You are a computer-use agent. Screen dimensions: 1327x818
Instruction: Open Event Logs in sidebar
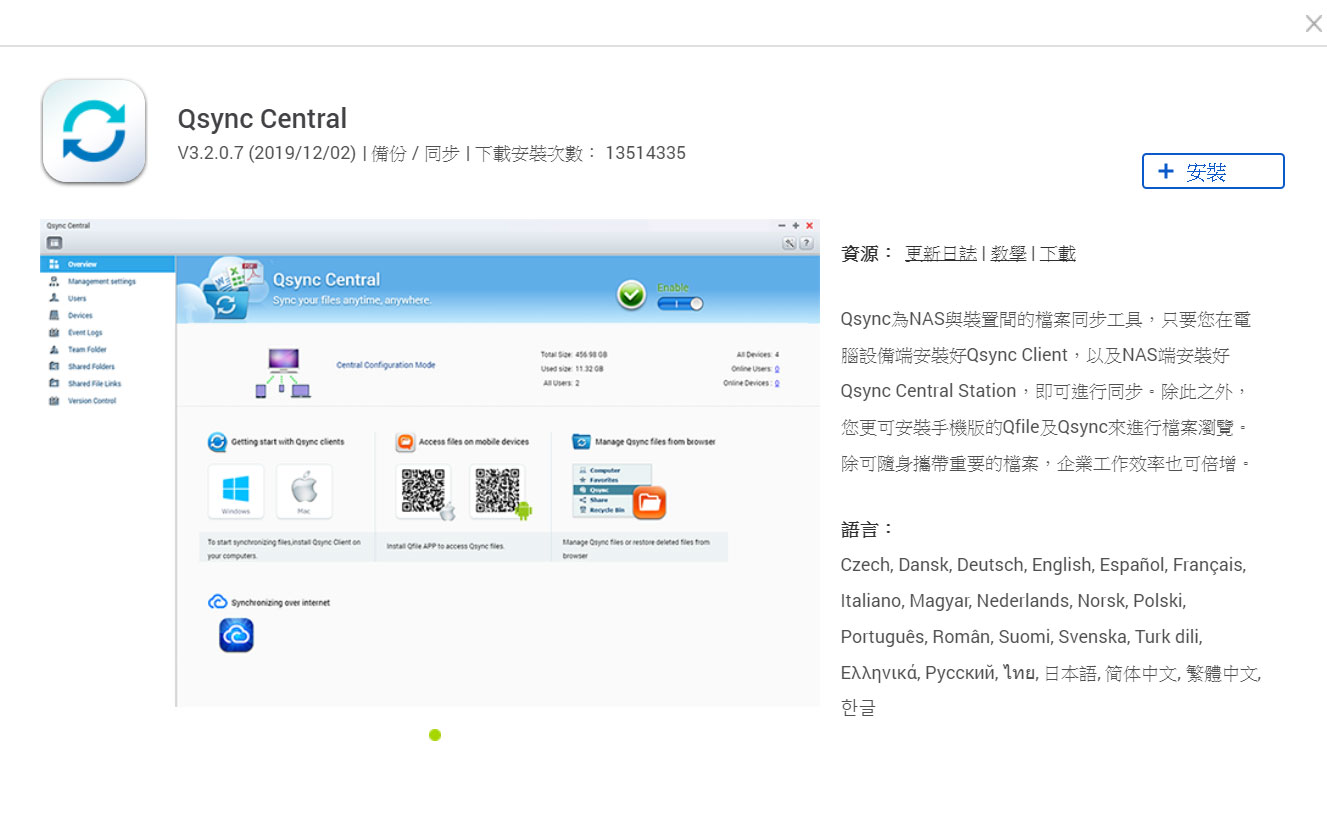[x=85, y=332]
